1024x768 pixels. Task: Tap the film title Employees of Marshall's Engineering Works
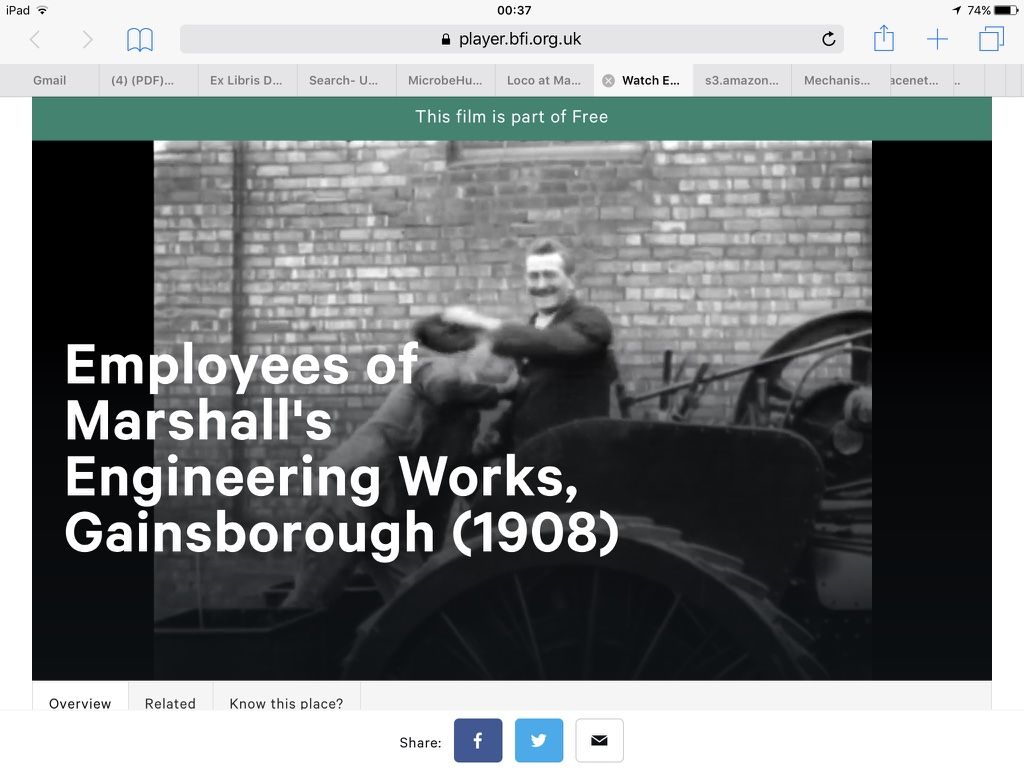[x=342, y=449]
